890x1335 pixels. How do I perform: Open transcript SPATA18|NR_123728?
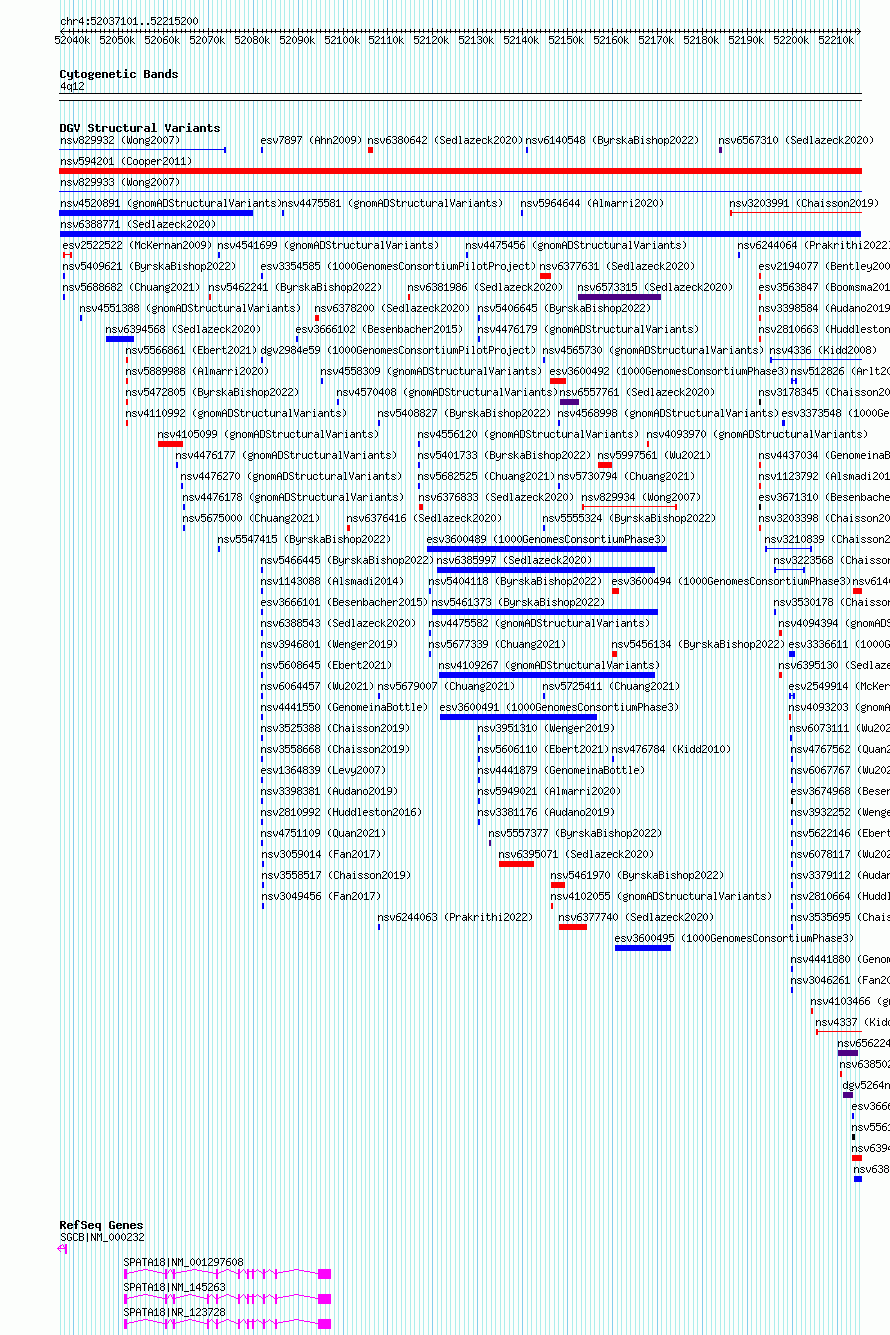tap(174, 1312)
